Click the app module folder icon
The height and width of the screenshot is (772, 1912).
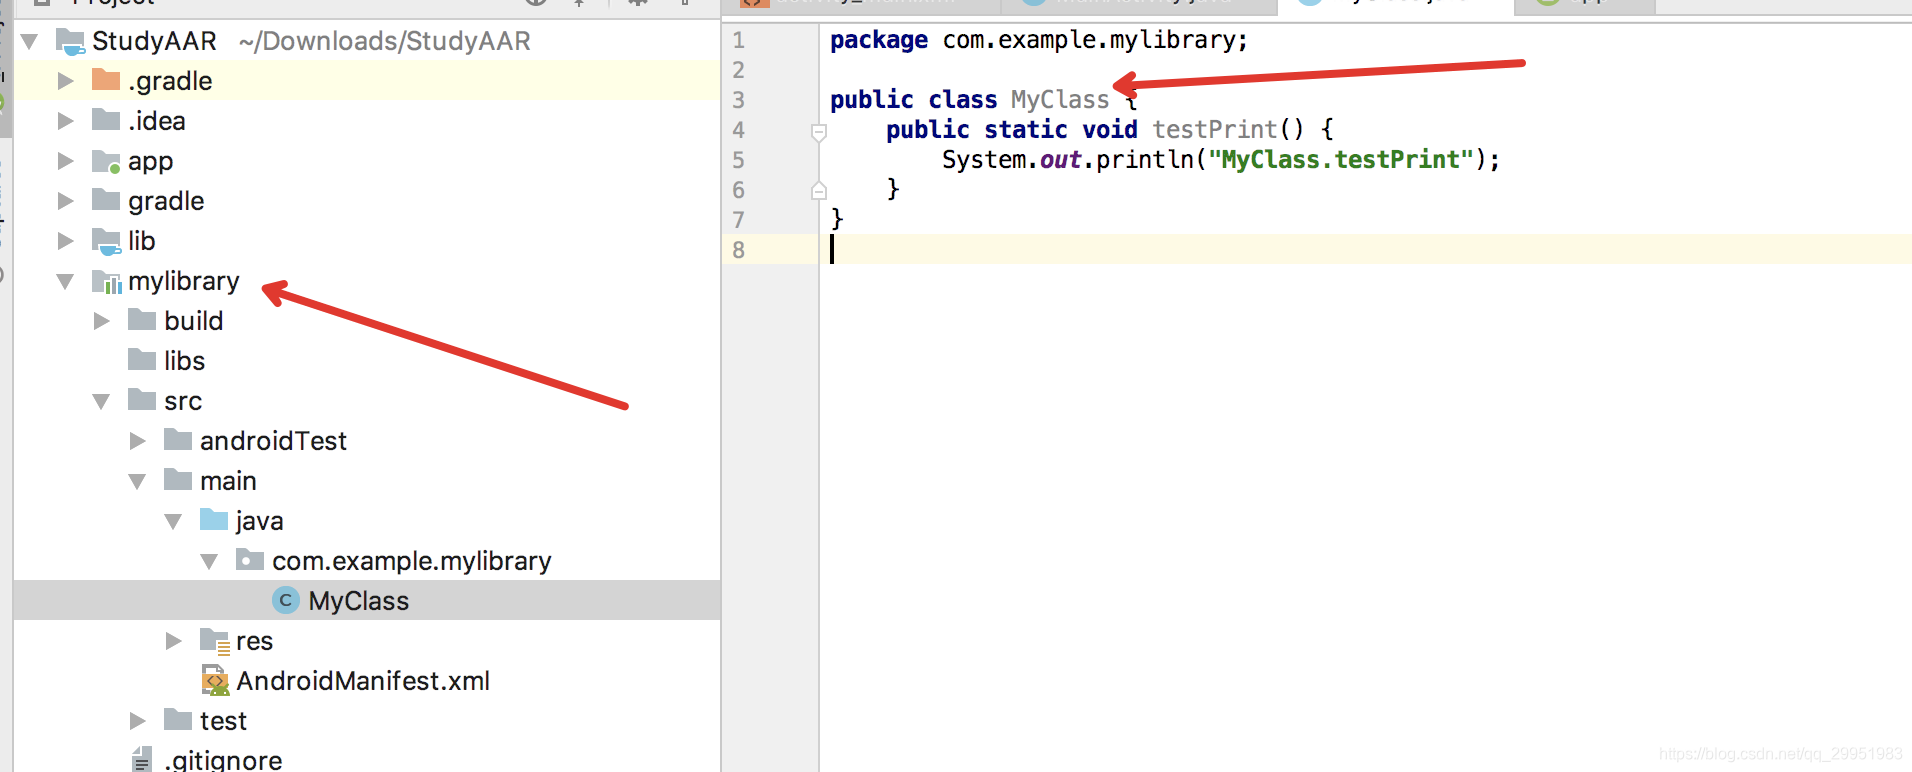click(x=106, y=161)
